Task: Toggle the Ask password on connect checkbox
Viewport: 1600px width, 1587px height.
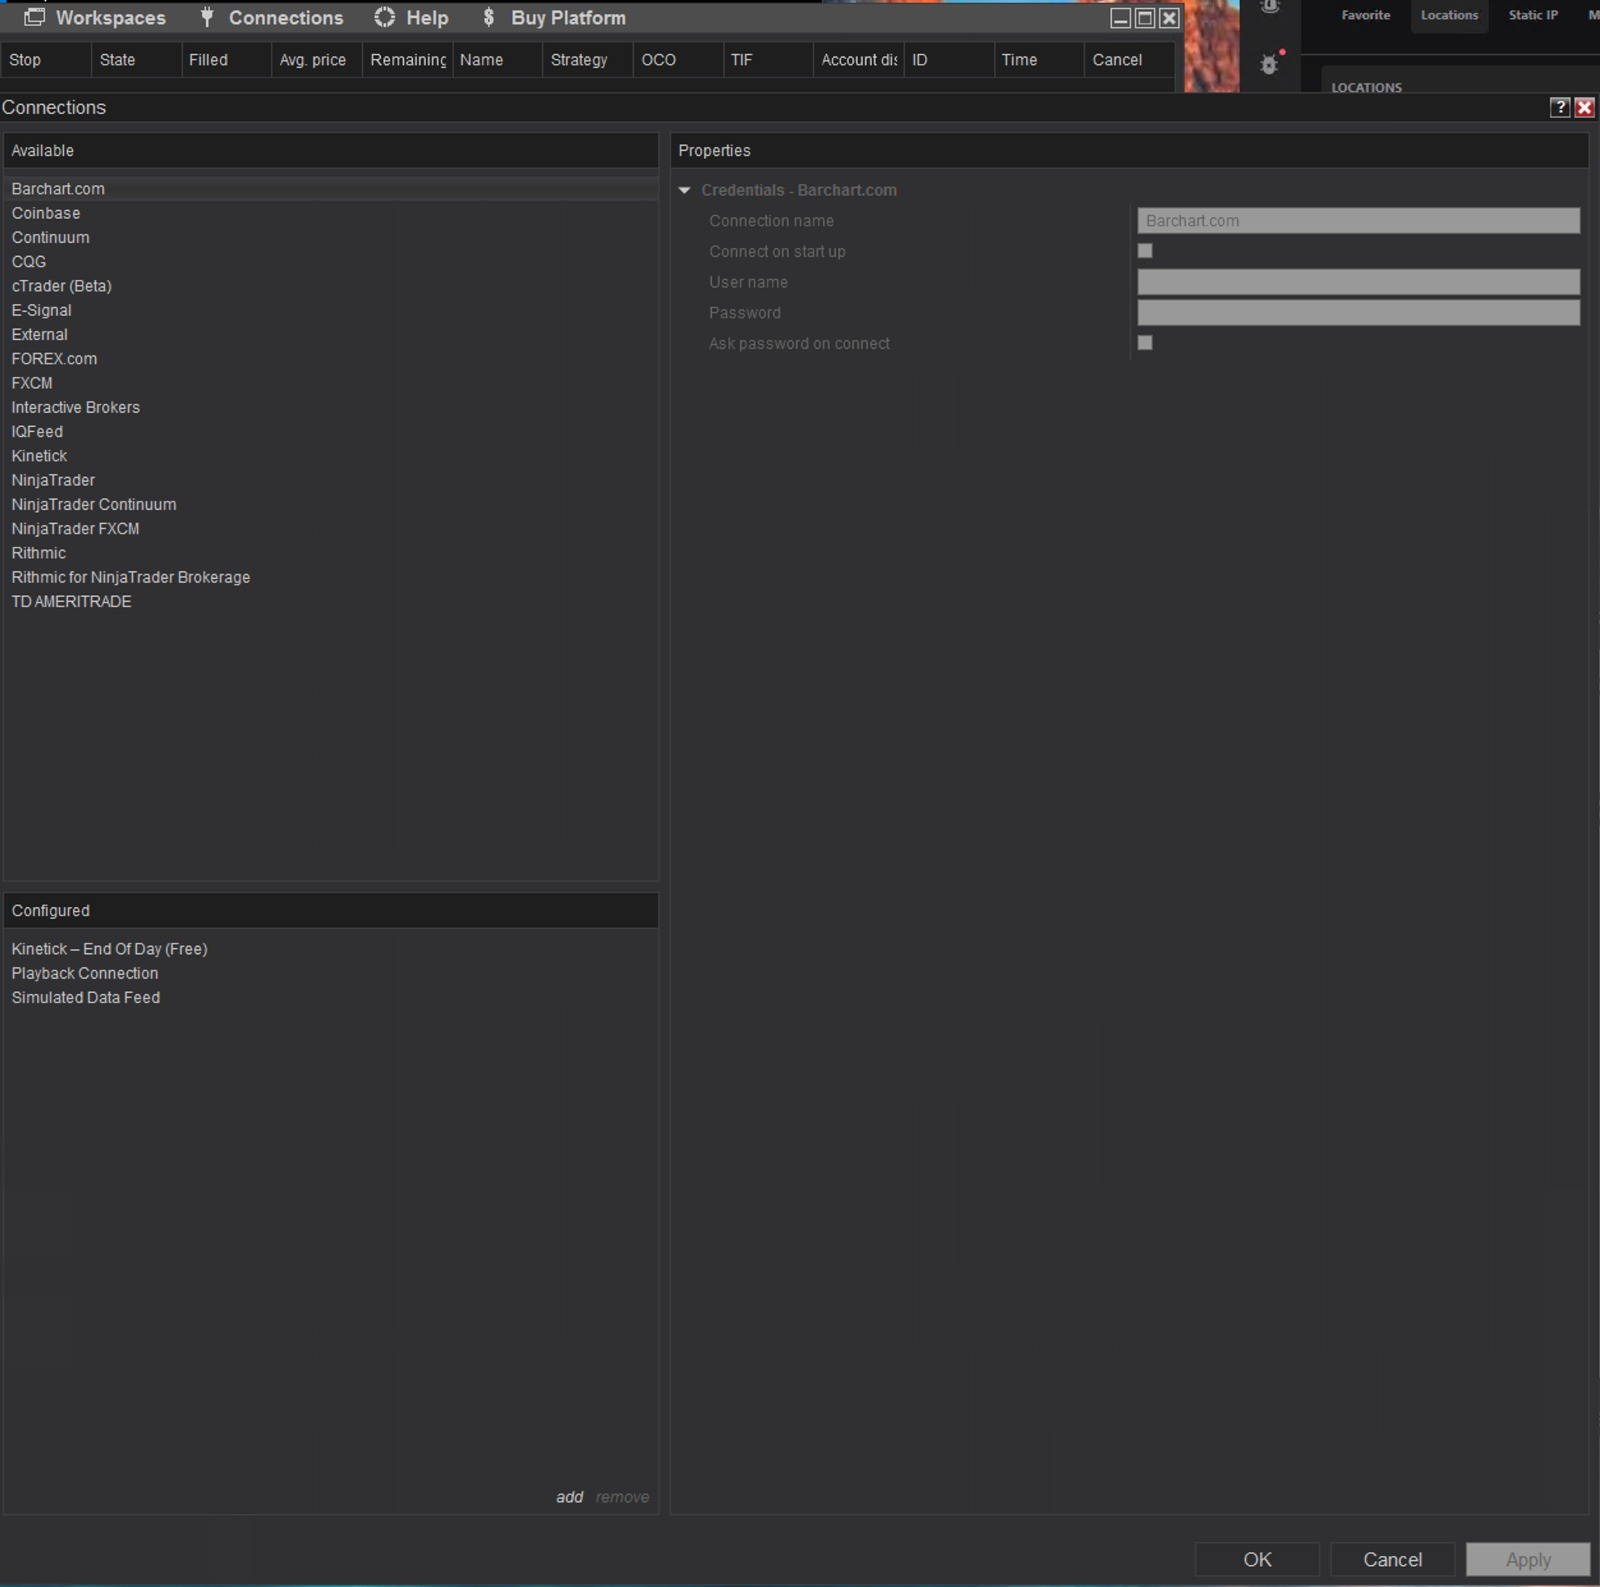Action: point(1145,343)
